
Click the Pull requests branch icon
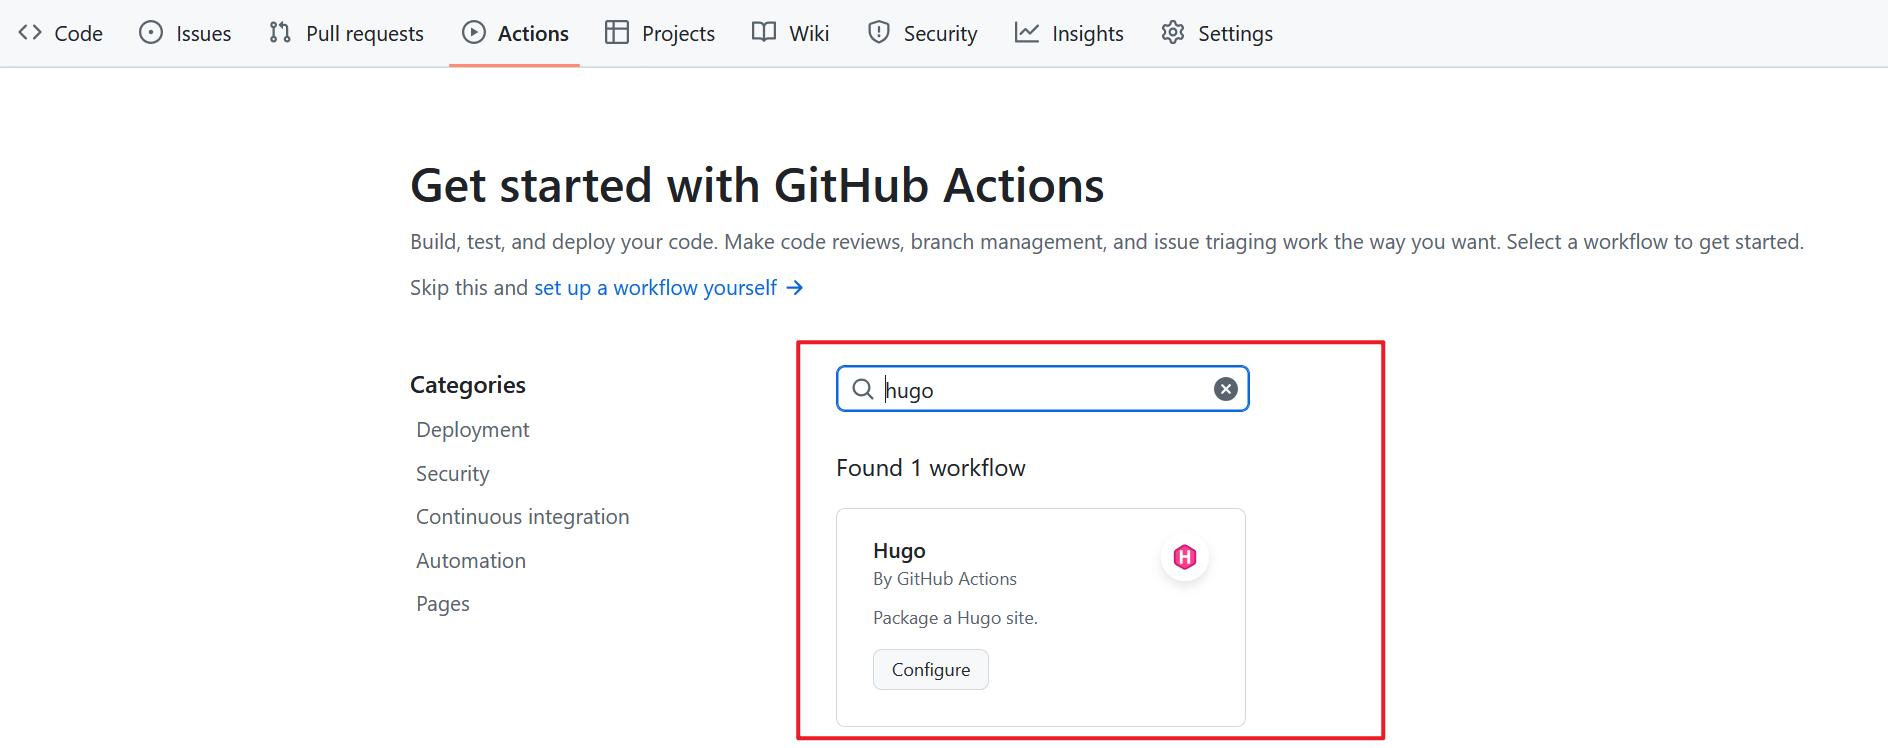(x=280, y=32)
